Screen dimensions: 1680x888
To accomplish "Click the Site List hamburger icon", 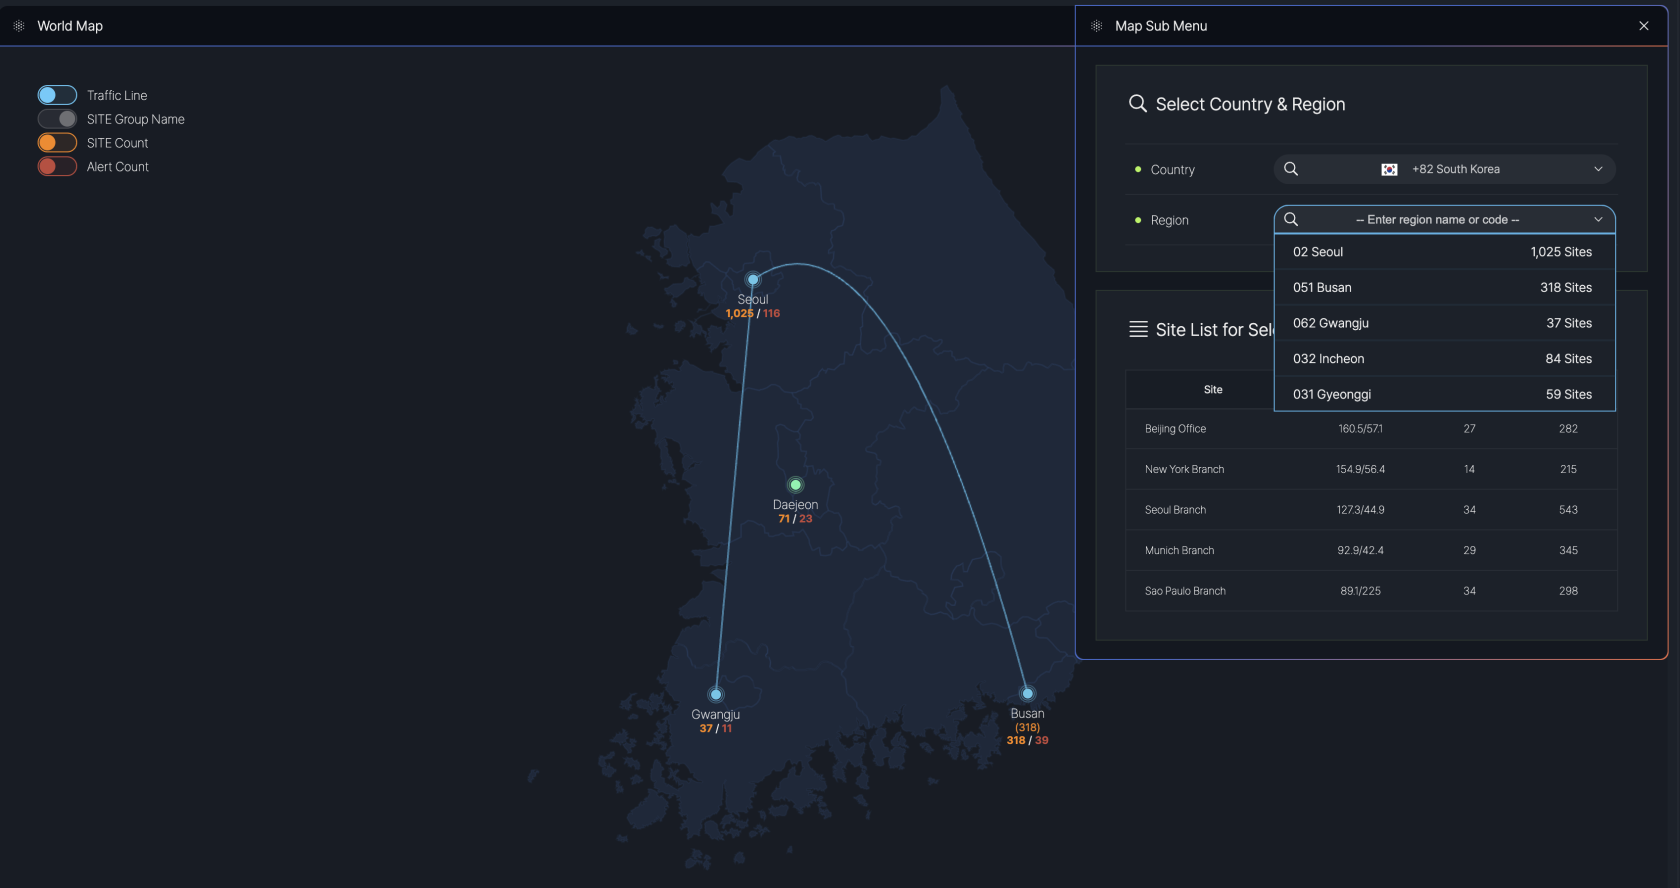I will point(1138,330).
